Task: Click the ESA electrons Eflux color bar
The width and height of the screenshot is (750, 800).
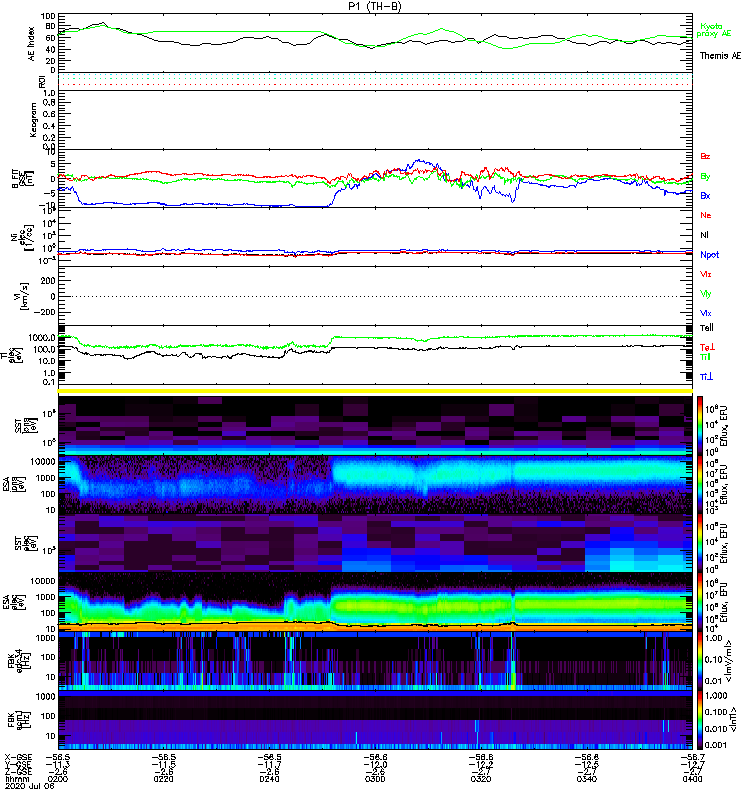Action: 700,601
